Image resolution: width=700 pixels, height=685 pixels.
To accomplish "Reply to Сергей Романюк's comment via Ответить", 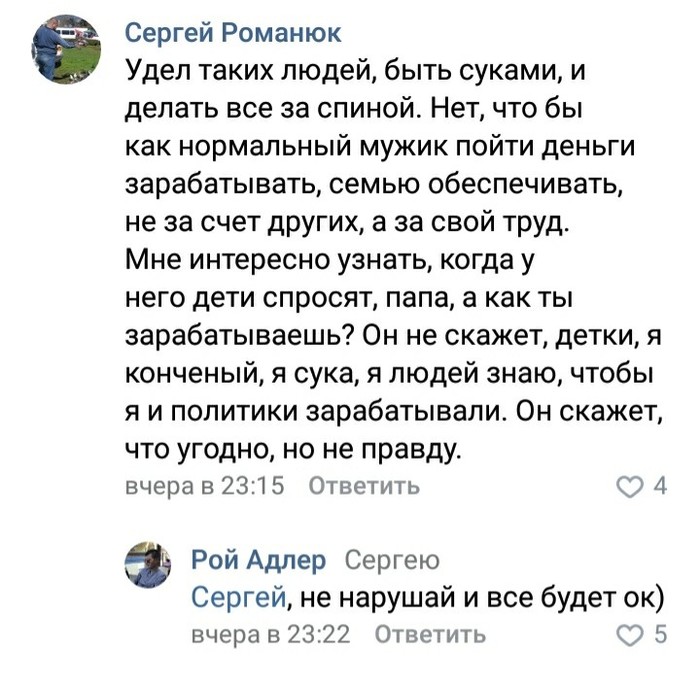I will click(x=364, y=487).
